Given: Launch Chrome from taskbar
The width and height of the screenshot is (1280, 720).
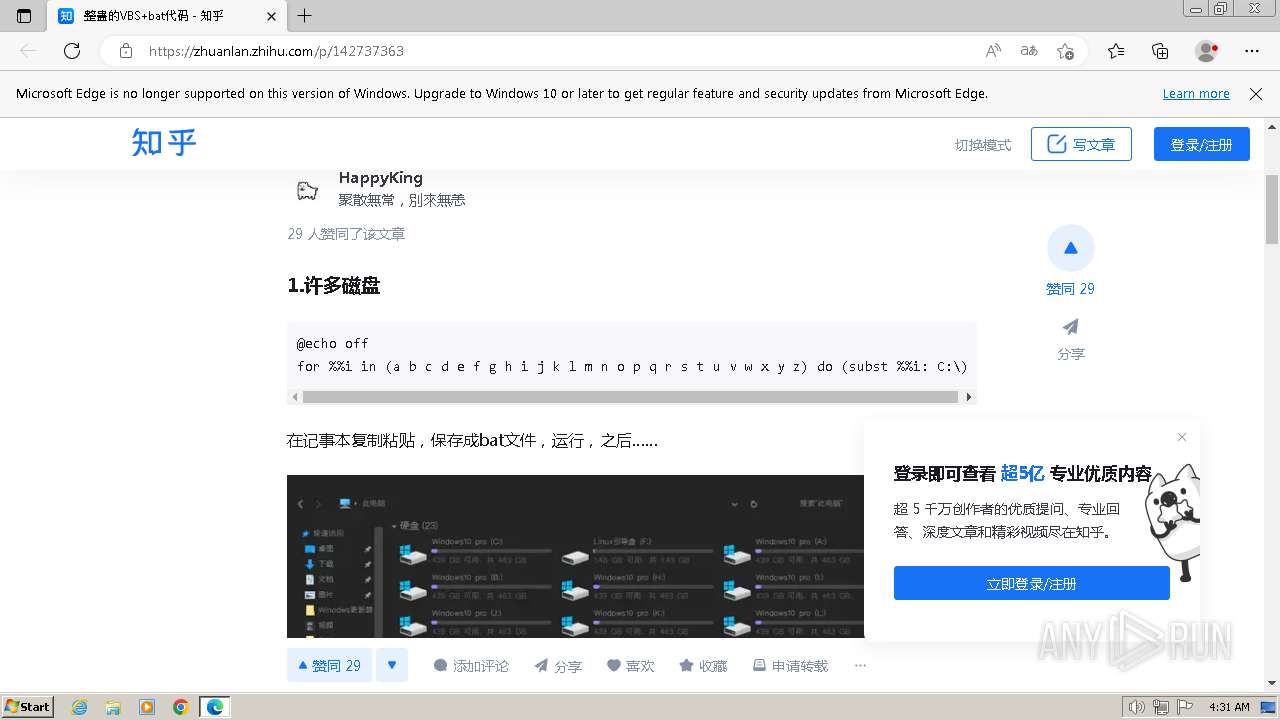Looking at the screenshot, I should (181, 707).
